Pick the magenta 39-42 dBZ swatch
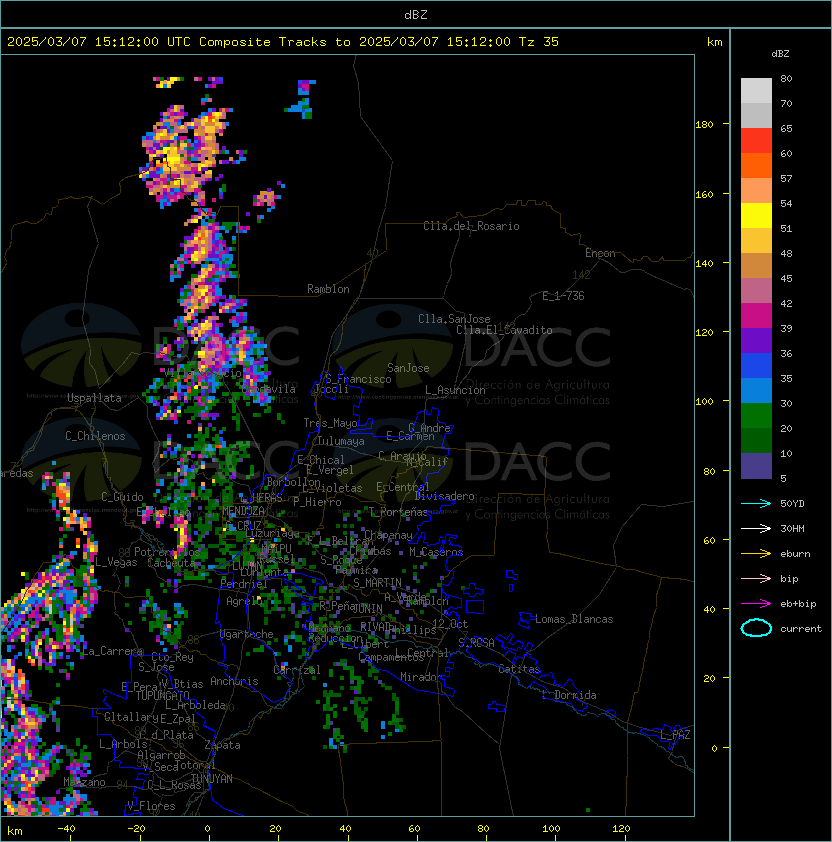832x842 pixels. [x=756, y=315]
